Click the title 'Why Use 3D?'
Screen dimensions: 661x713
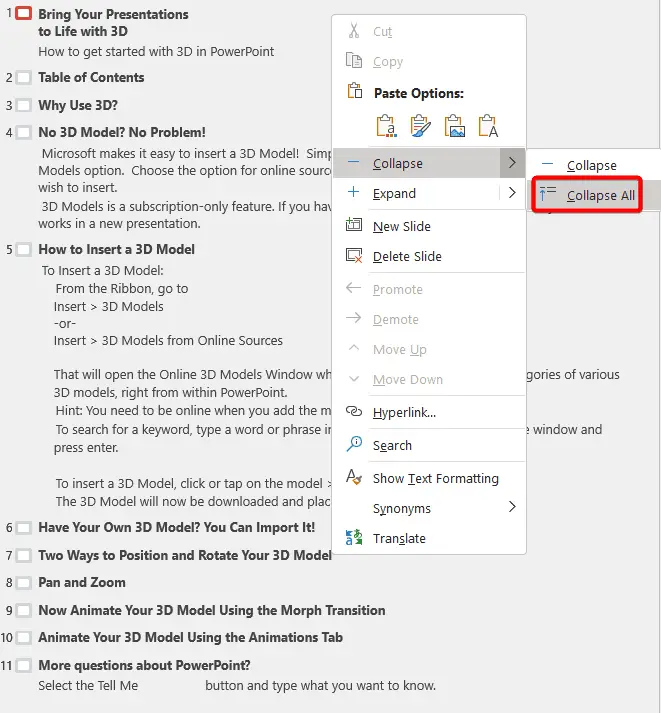(x=78, y=105)
